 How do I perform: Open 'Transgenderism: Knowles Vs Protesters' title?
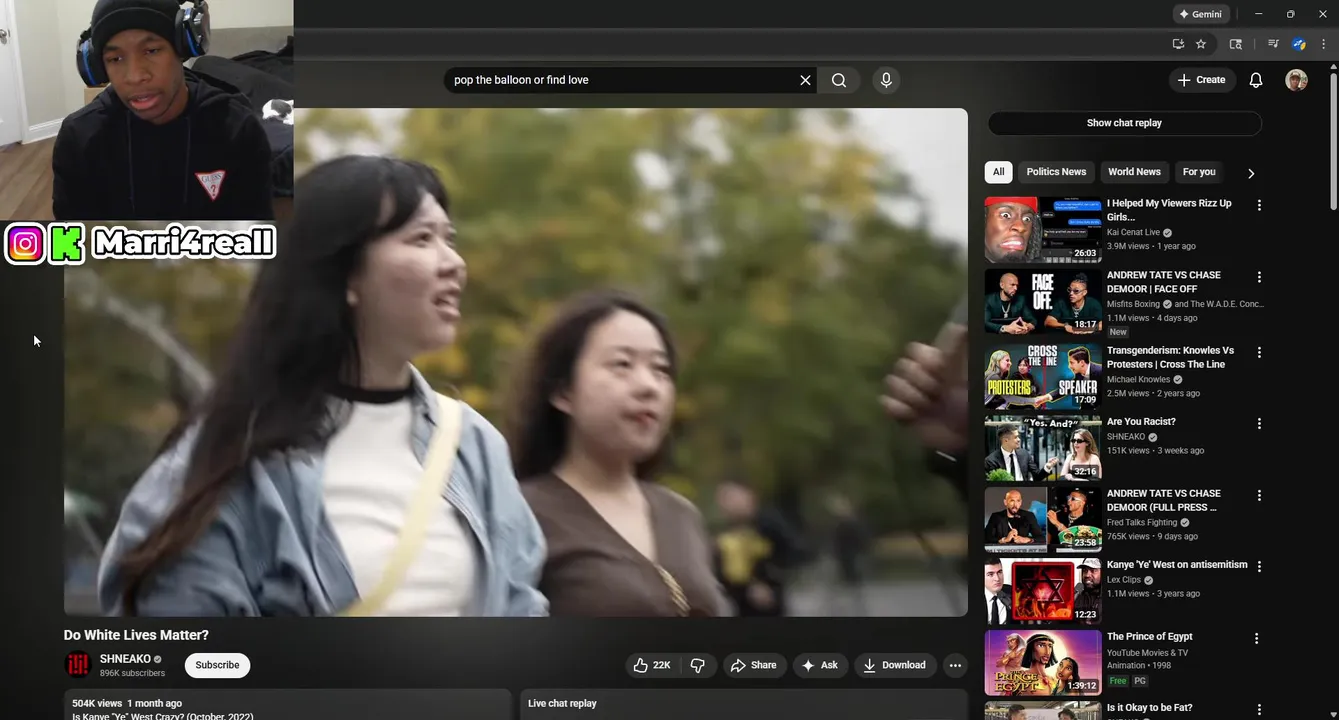pyautogui.click(x=1170, y=358)
